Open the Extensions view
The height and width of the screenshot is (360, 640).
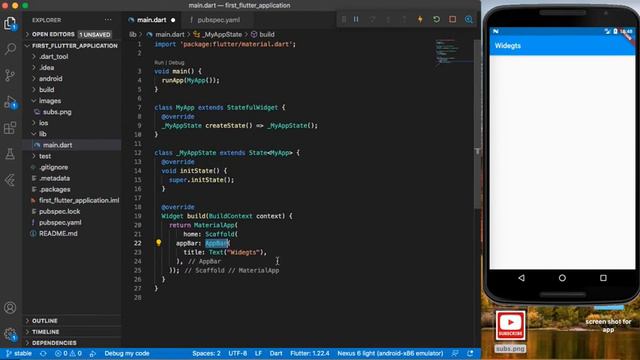click(x=10, y=128)
